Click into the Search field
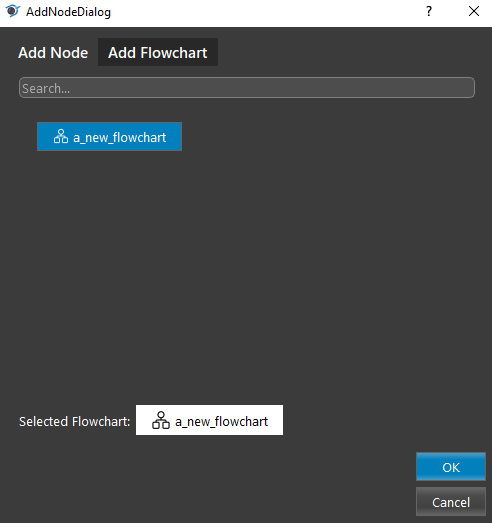The width and height of the screenshot is (492, 523). 247,88
